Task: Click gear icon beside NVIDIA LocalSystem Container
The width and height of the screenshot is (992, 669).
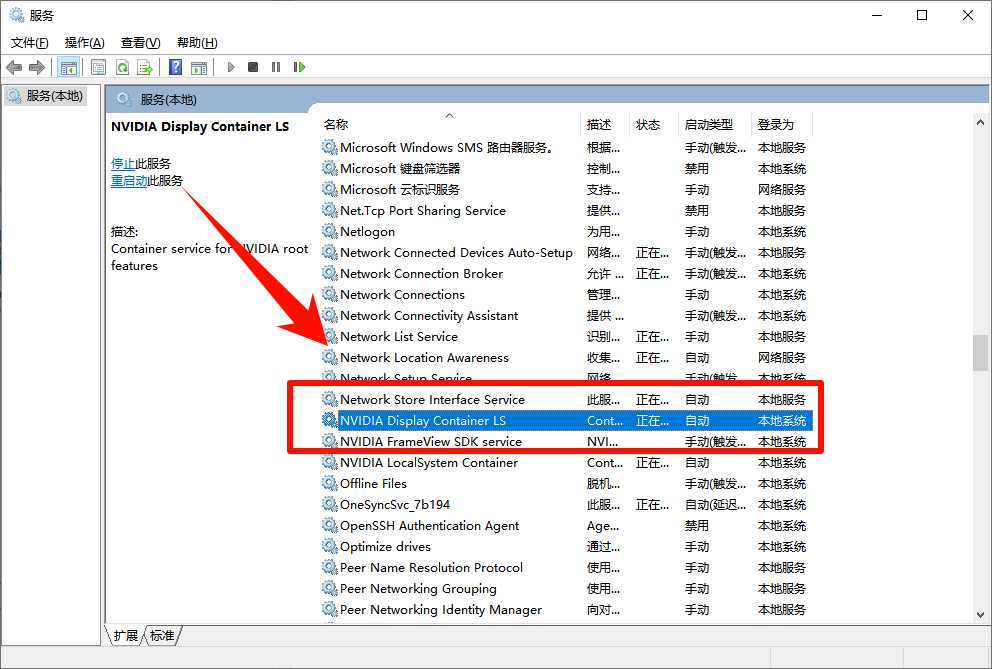Action: (x=330, y=461)
